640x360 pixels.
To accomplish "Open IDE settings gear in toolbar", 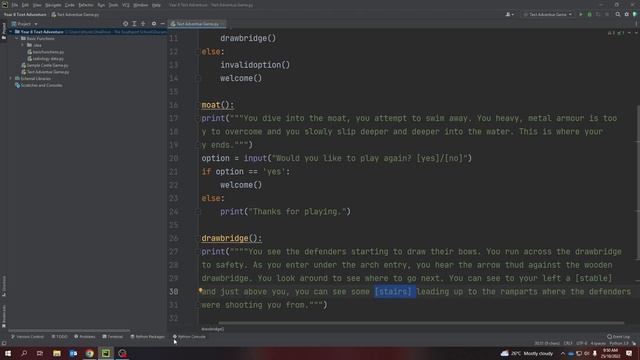I will pos(627,14).
